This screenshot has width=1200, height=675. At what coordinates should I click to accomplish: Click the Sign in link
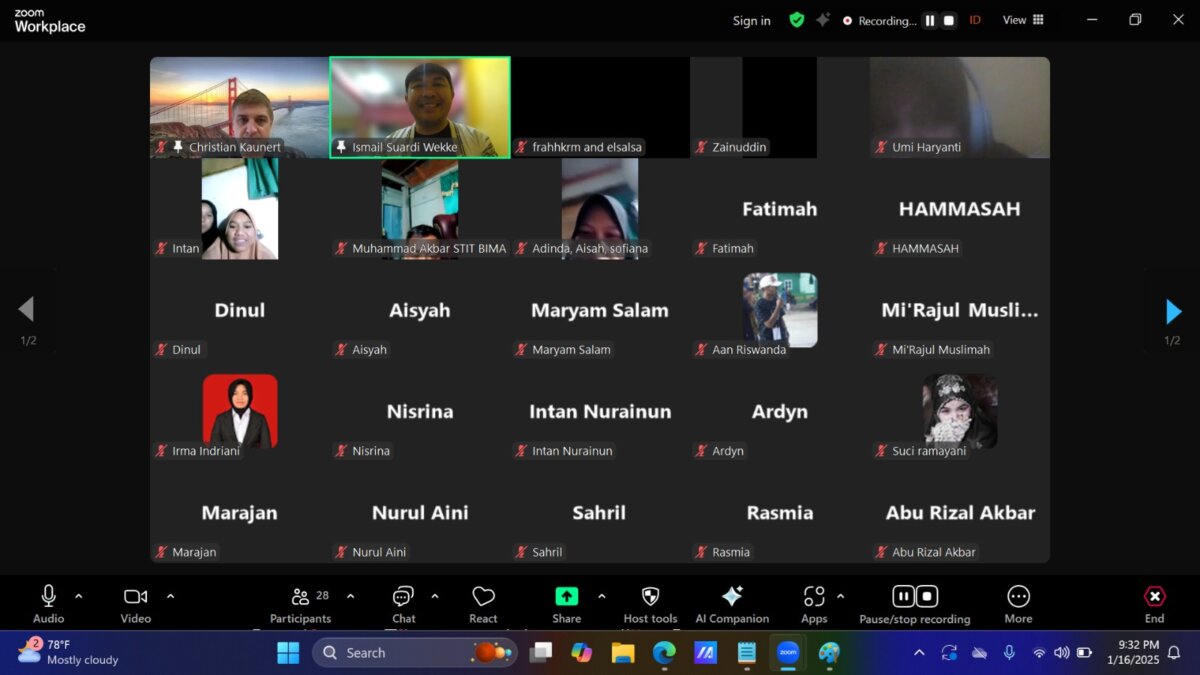point(751,20)
